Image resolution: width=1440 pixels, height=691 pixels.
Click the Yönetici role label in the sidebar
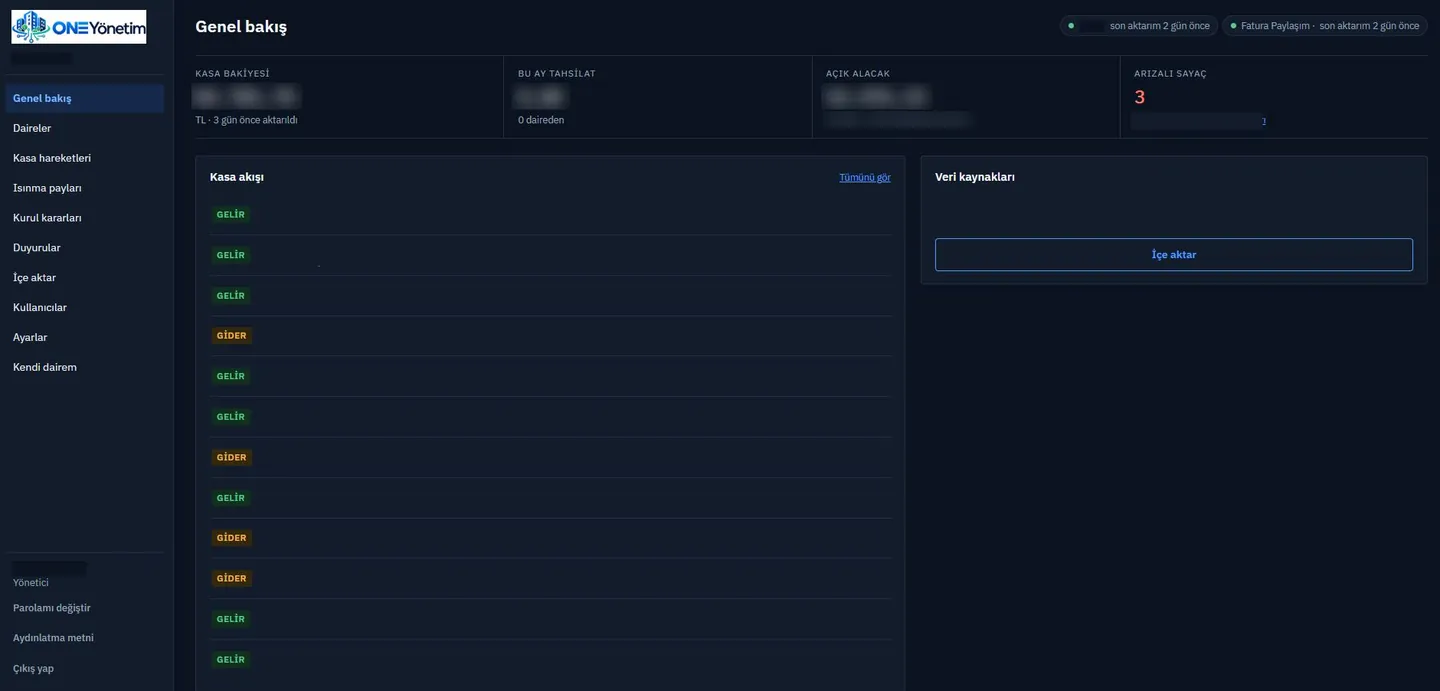pyautogui.click(x=31, y=583)
